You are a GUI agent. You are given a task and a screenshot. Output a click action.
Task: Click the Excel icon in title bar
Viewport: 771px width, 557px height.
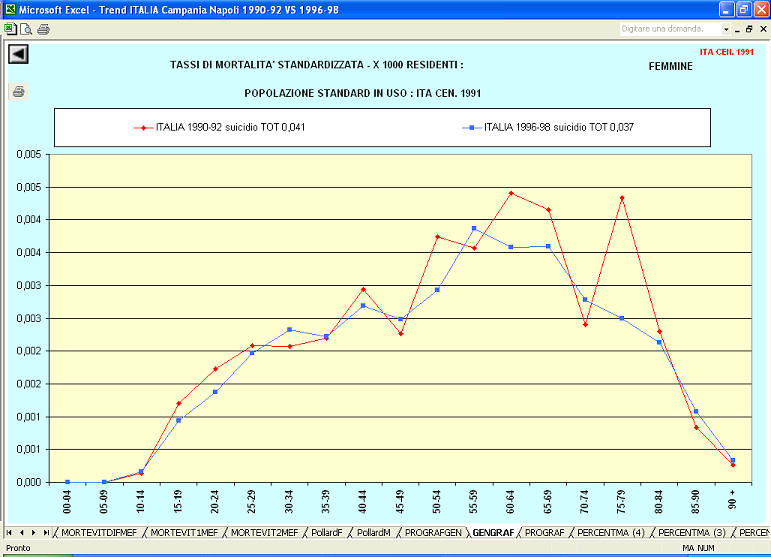(x=10, y=9)
